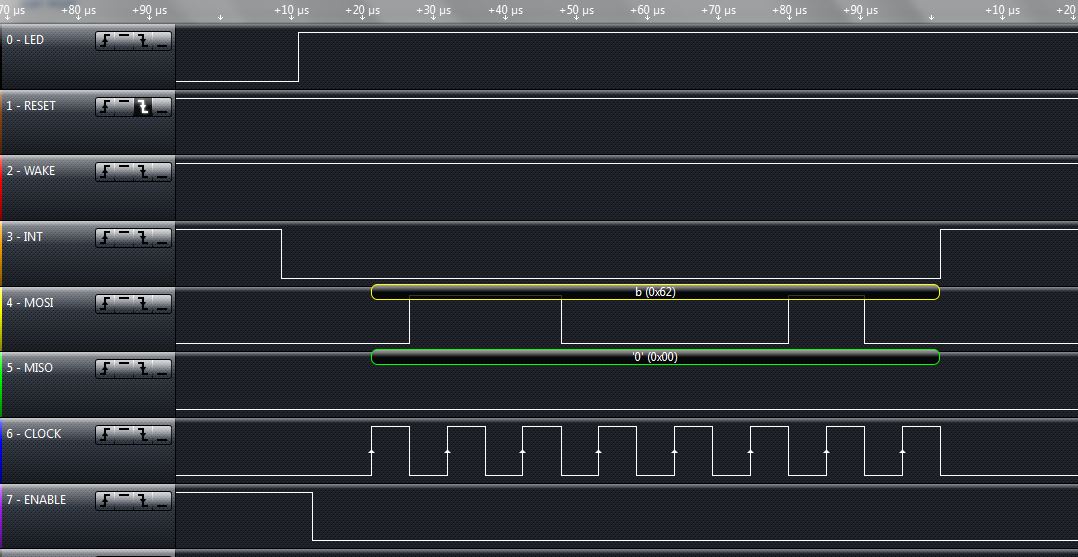Select the '3 - INT' channel label

coord(24,237)
